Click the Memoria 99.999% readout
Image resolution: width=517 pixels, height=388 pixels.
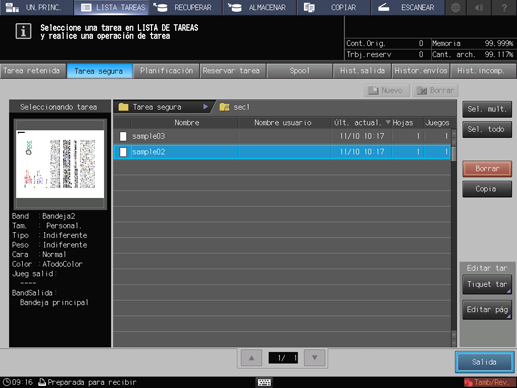click(473, 43)
